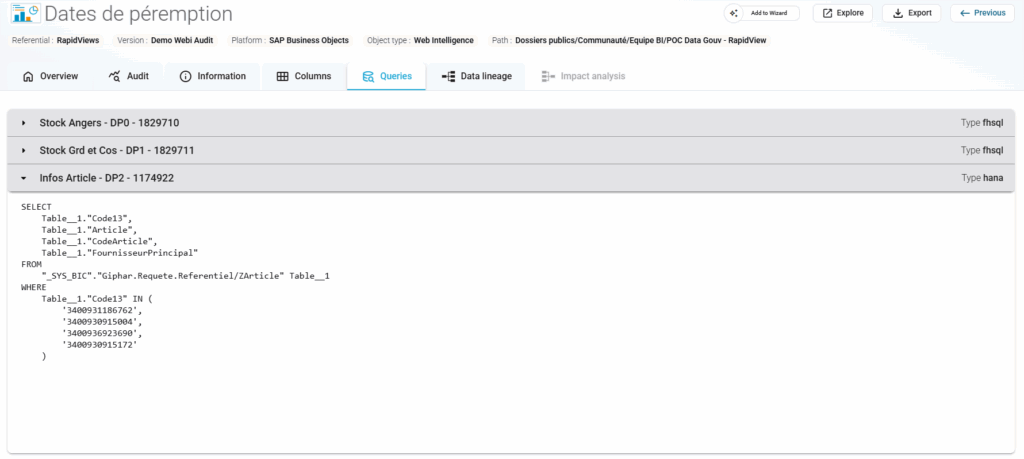Image resolution: width=1024 pixels, height=459 pixels.
Task: Expand the Stock Grd et Cos - DP1 arrow
Action: pyautogui.click(x=24, y=150)
